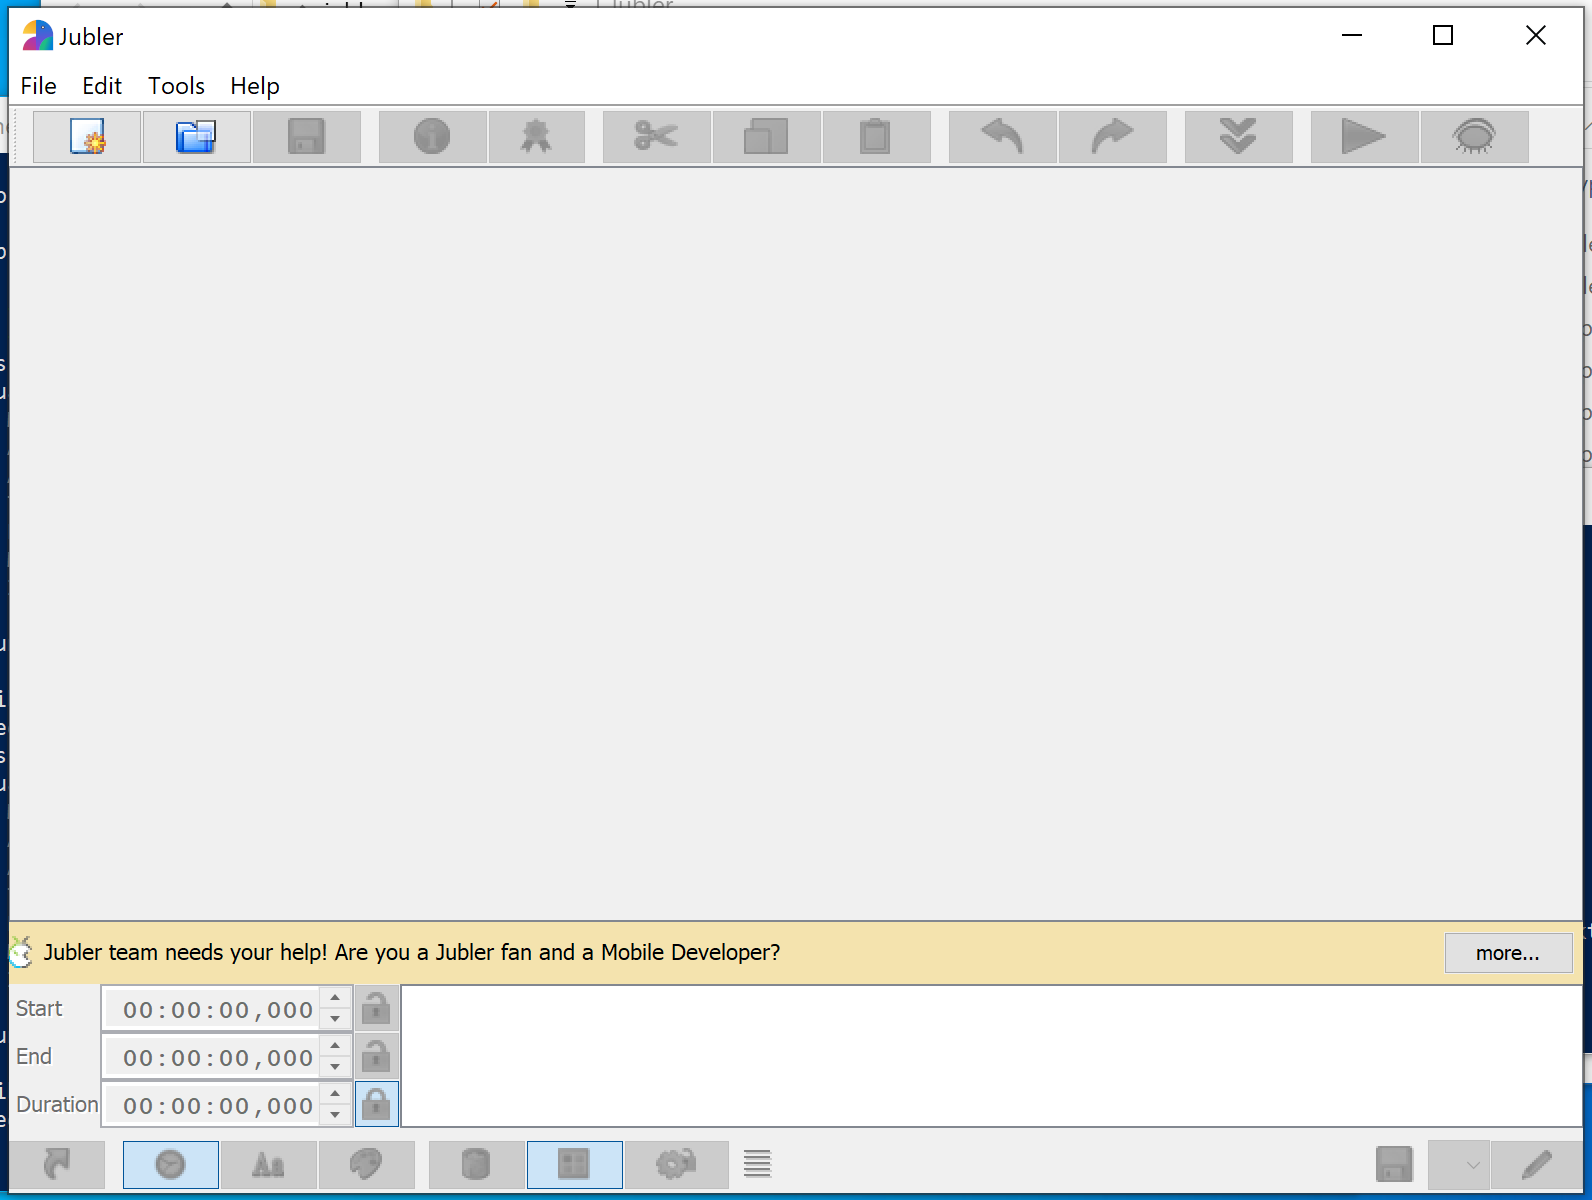The height and width of the screenshot is (1200, 1592).
Task: Click the curved arrow icon in bottom bar
Action: pos(57,1164)
